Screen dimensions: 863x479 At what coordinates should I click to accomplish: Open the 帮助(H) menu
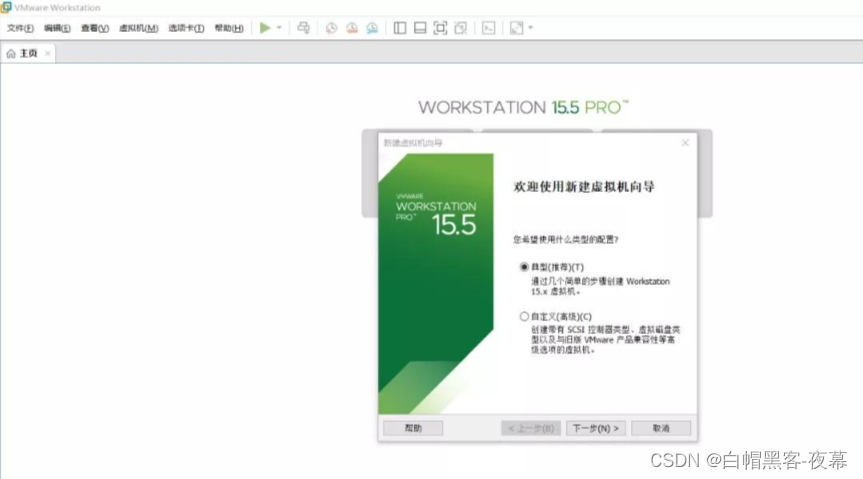[229, 28]
